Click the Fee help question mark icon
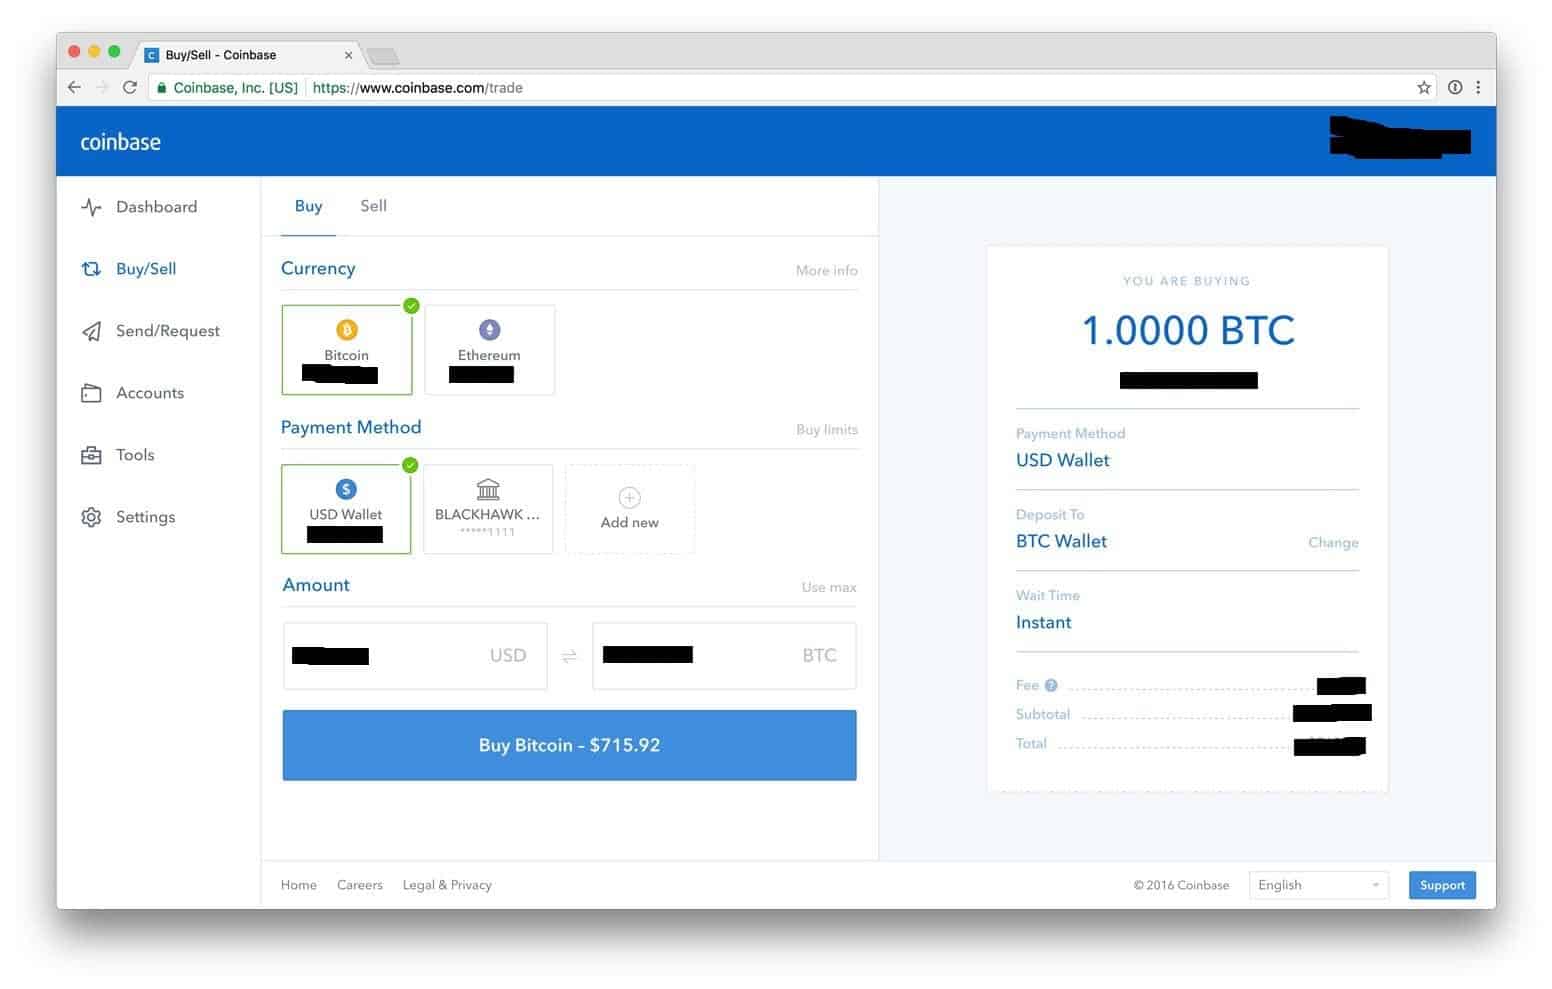Image resolution: width=1552 pixels, height=989 pixels. click(1051, 686)
